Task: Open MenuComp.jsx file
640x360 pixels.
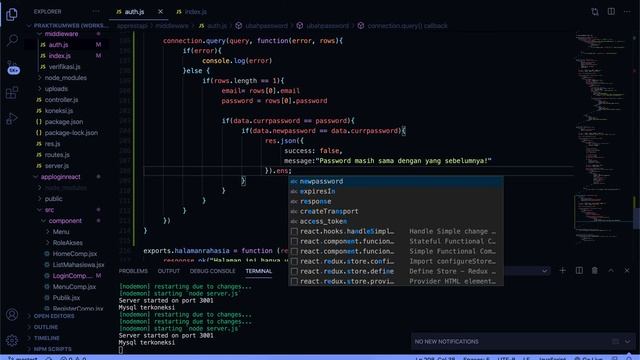Action: tap(74, 287)
